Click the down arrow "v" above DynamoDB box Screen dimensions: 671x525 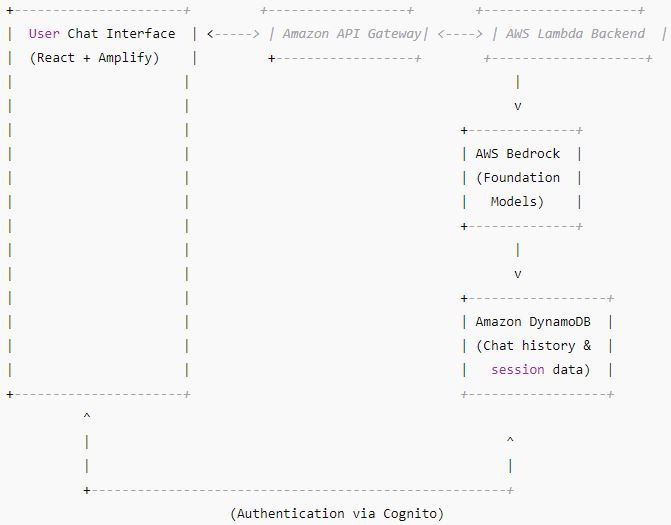pyautogui.click(x=517, y=273)
